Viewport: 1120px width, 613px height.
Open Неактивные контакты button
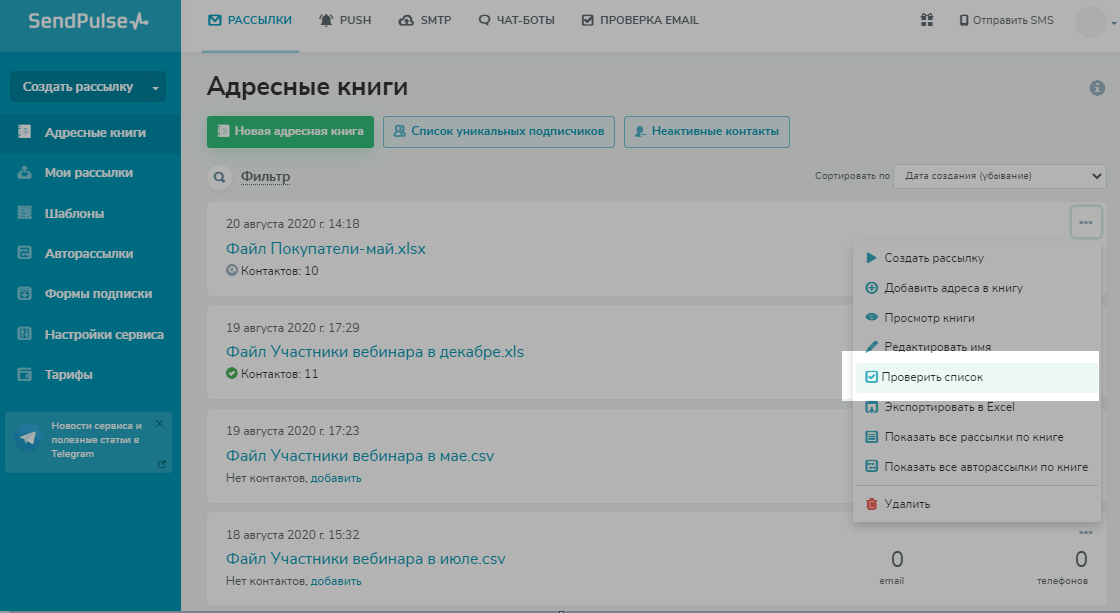click(706, 131)
